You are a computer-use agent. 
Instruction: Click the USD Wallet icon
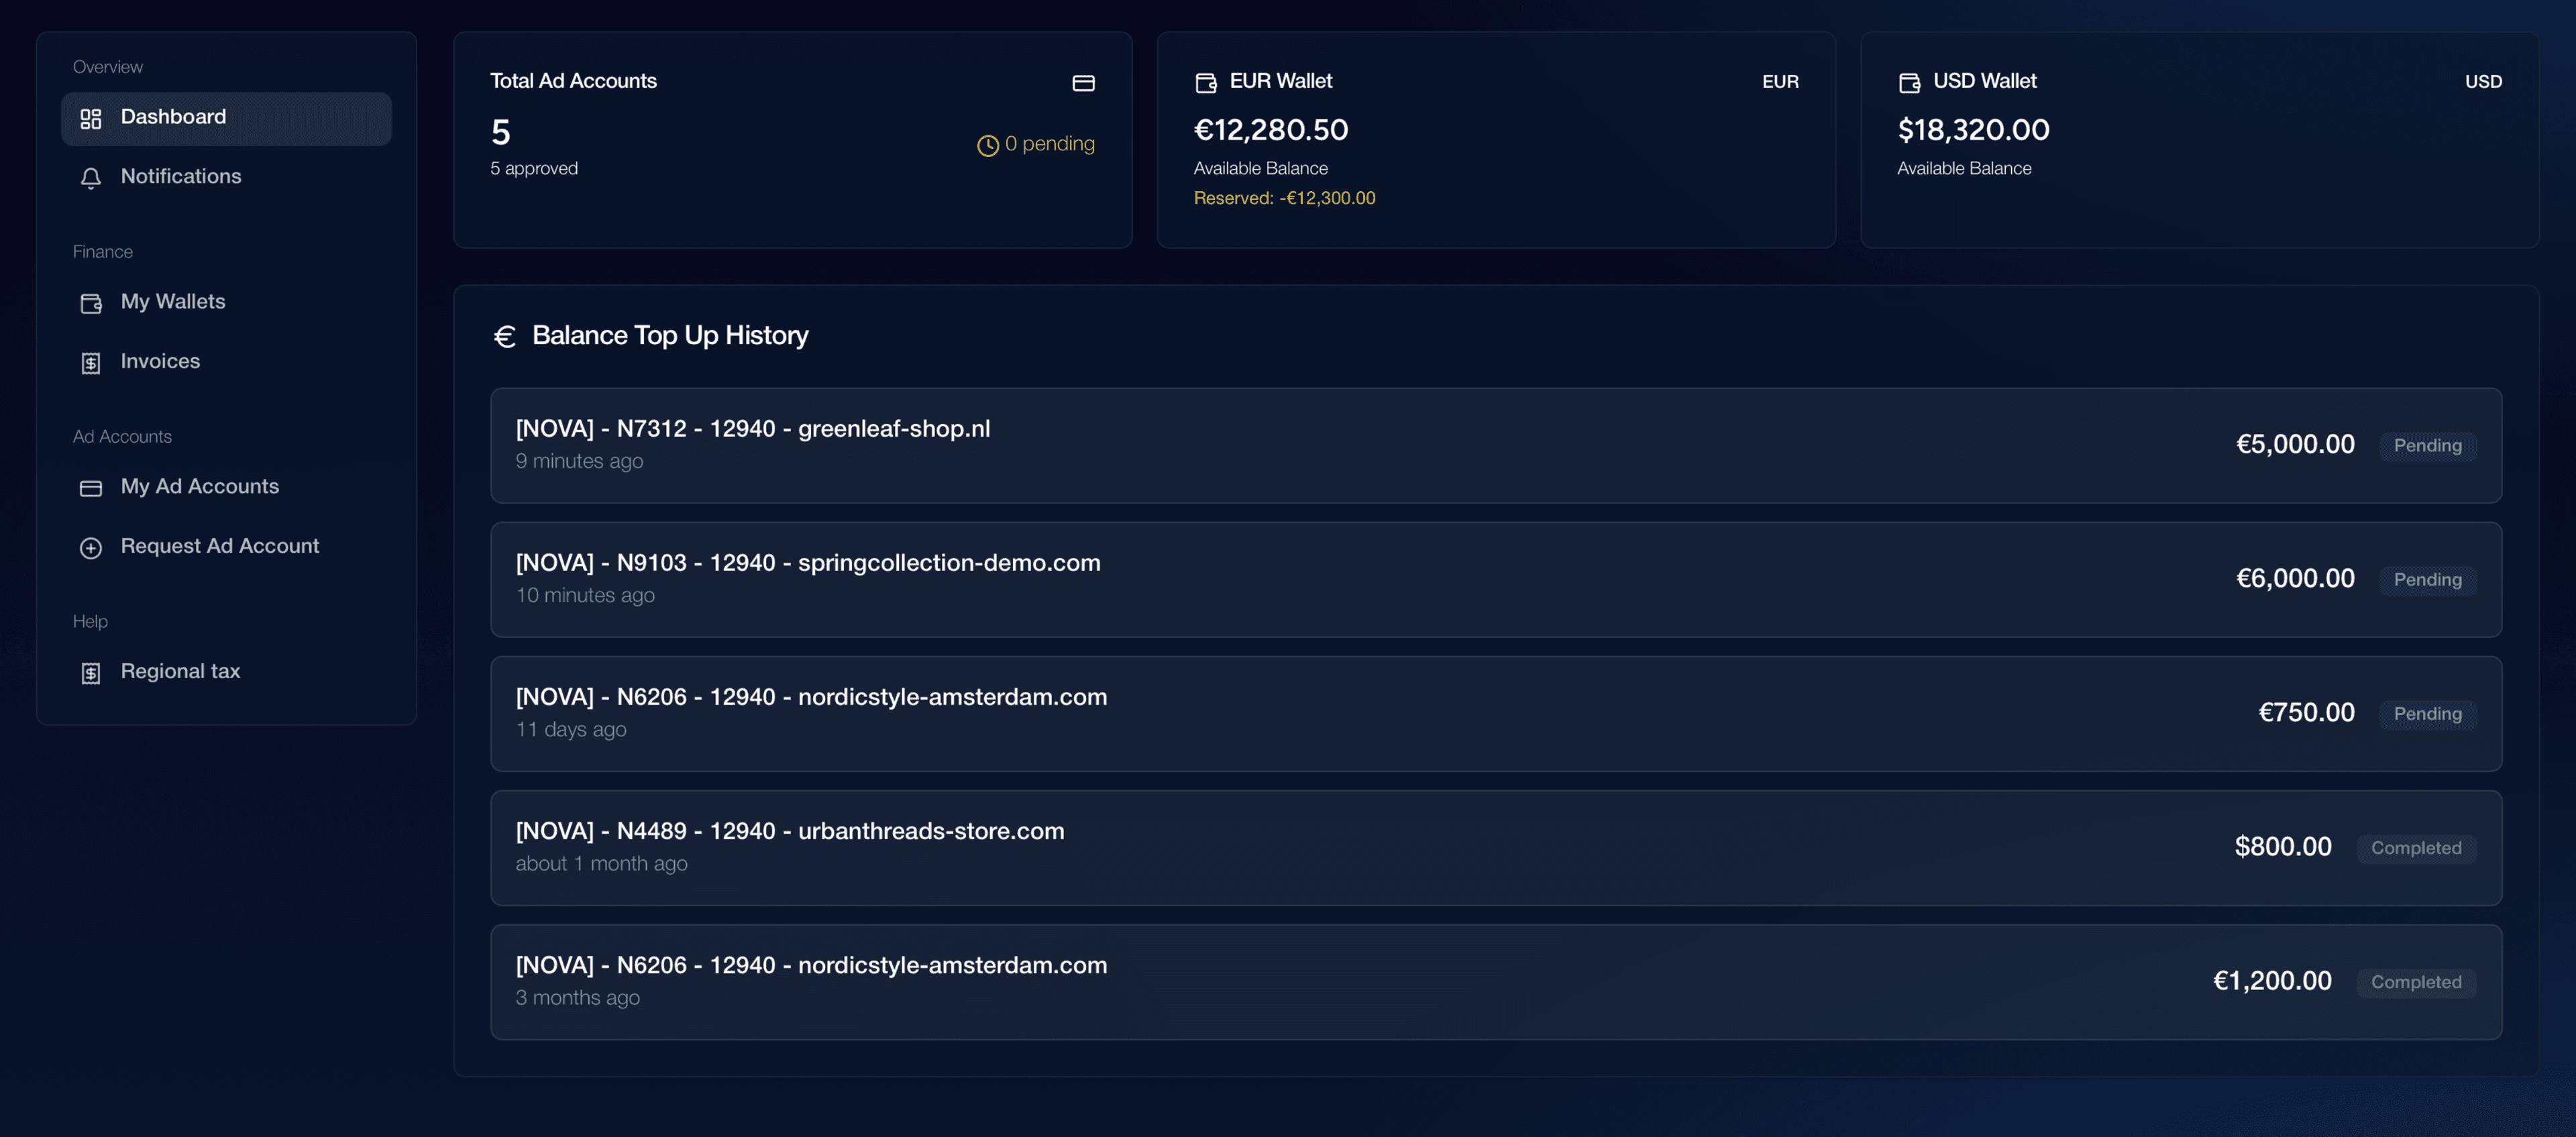(x=1909, y=82)
